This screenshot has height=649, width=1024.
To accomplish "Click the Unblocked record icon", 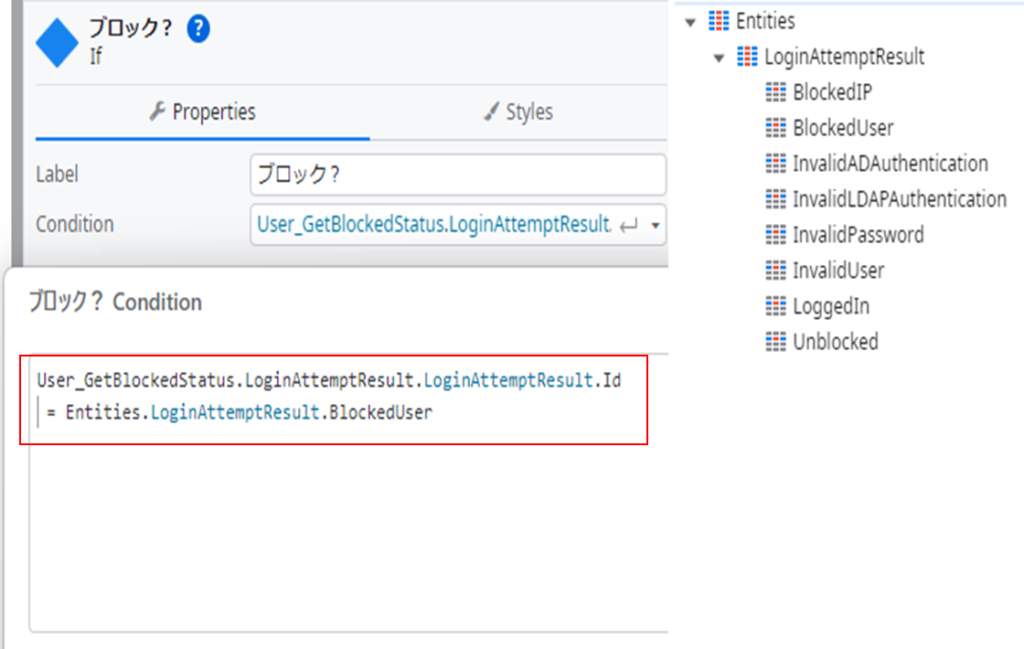I will (x=776, y=342).
